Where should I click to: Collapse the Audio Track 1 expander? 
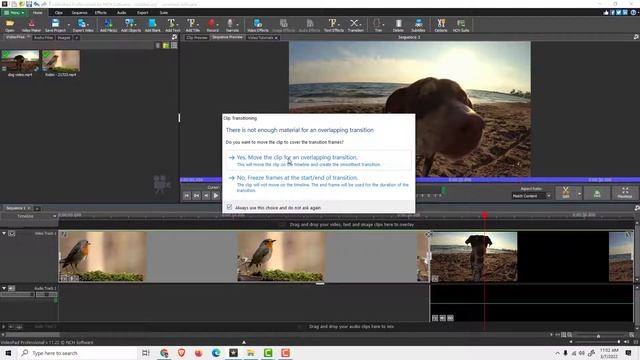point(4,288)
